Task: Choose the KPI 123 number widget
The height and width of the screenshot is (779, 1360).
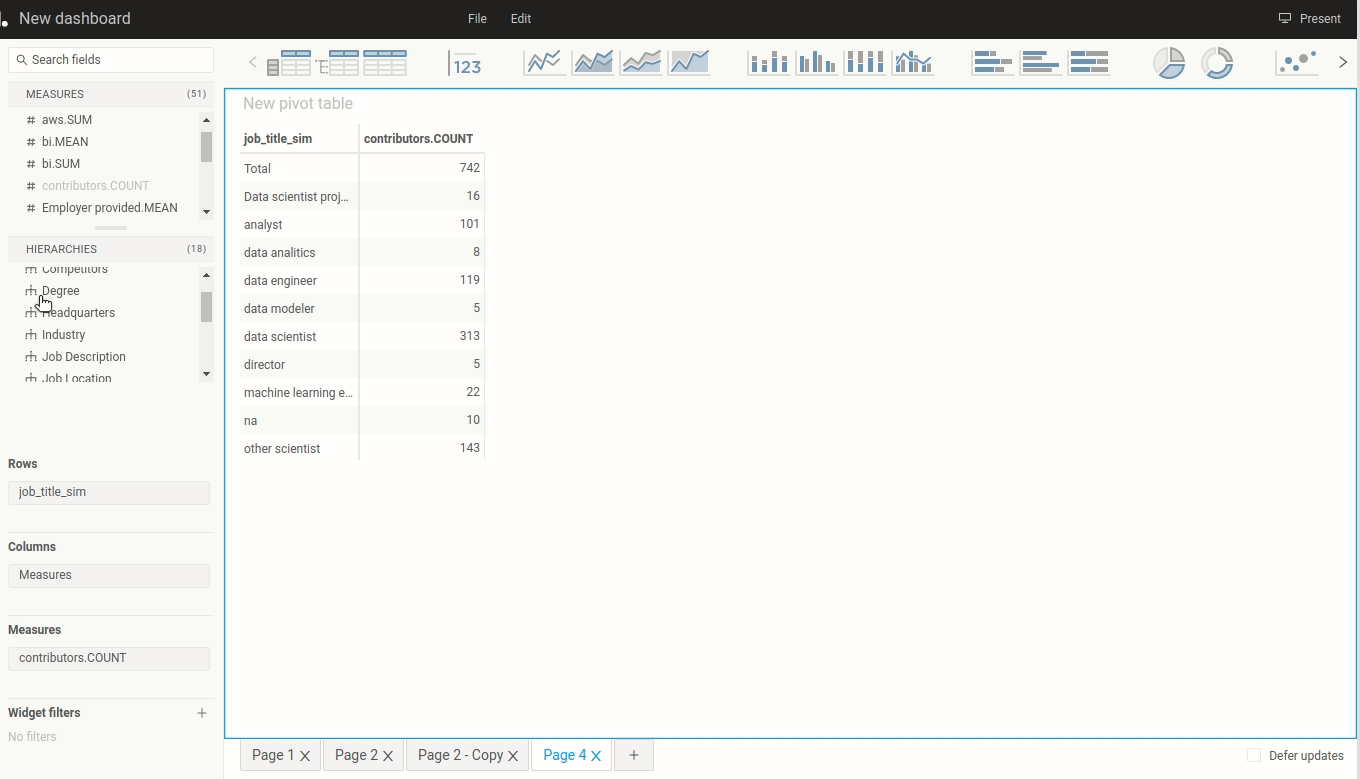Action: coord(466,63)
